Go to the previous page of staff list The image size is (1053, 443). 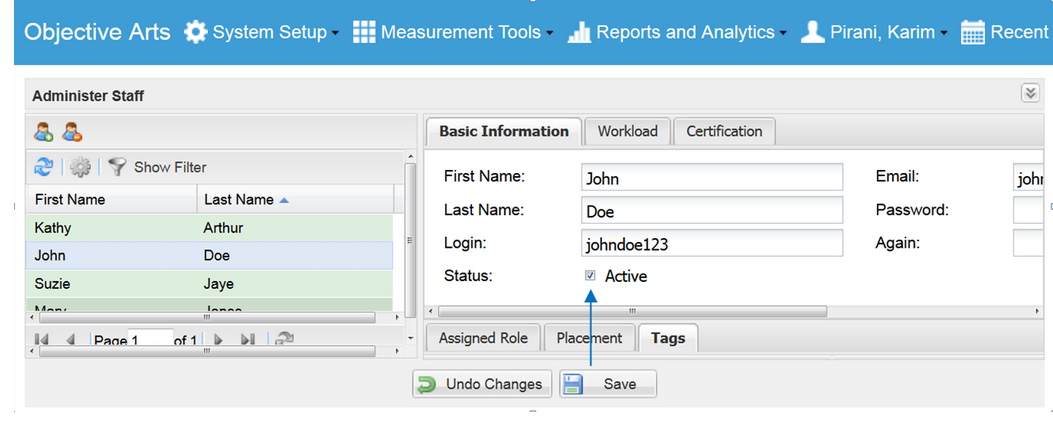coord(71,340)
